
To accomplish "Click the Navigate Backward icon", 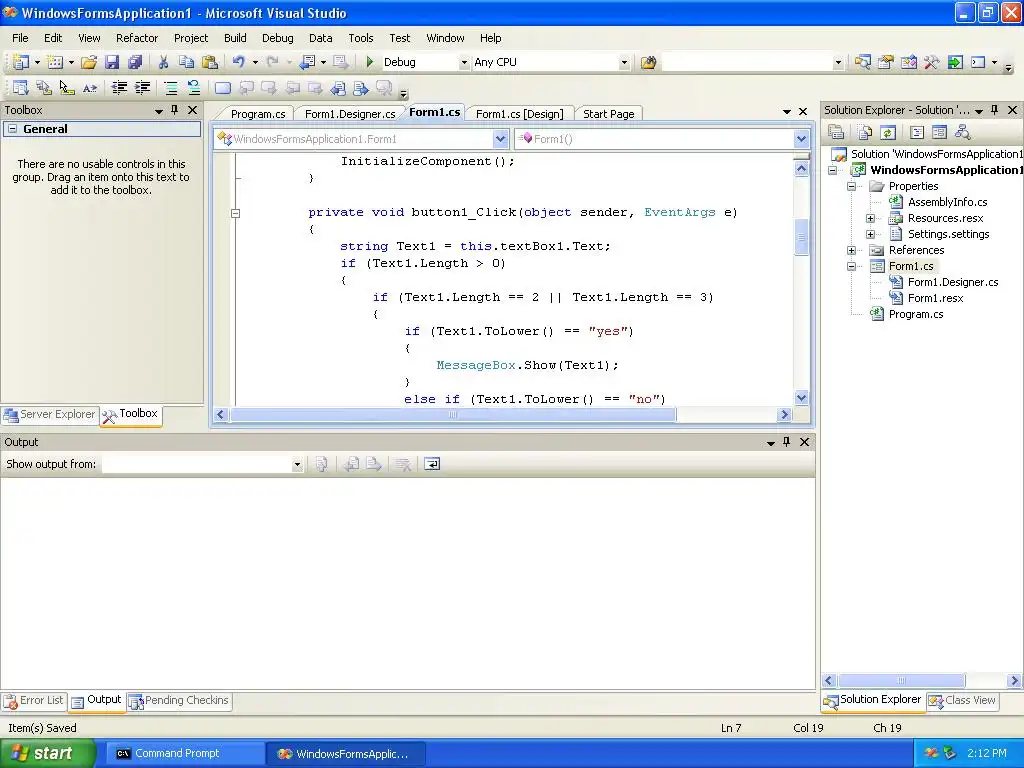I will click(x=307, y=62).
